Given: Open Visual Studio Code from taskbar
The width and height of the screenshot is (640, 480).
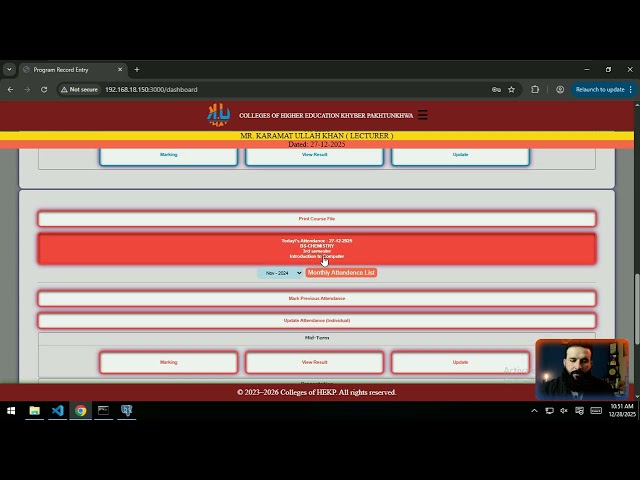Looking at the screenshot, I should coord(58,411).
